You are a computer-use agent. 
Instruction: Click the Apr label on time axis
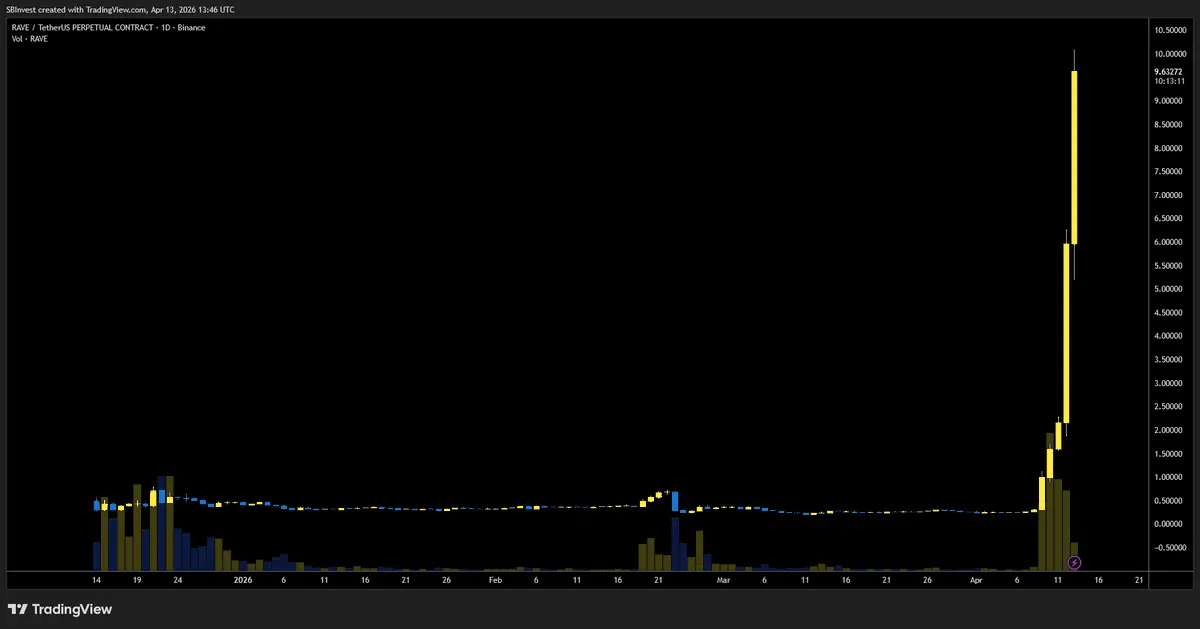977,579
